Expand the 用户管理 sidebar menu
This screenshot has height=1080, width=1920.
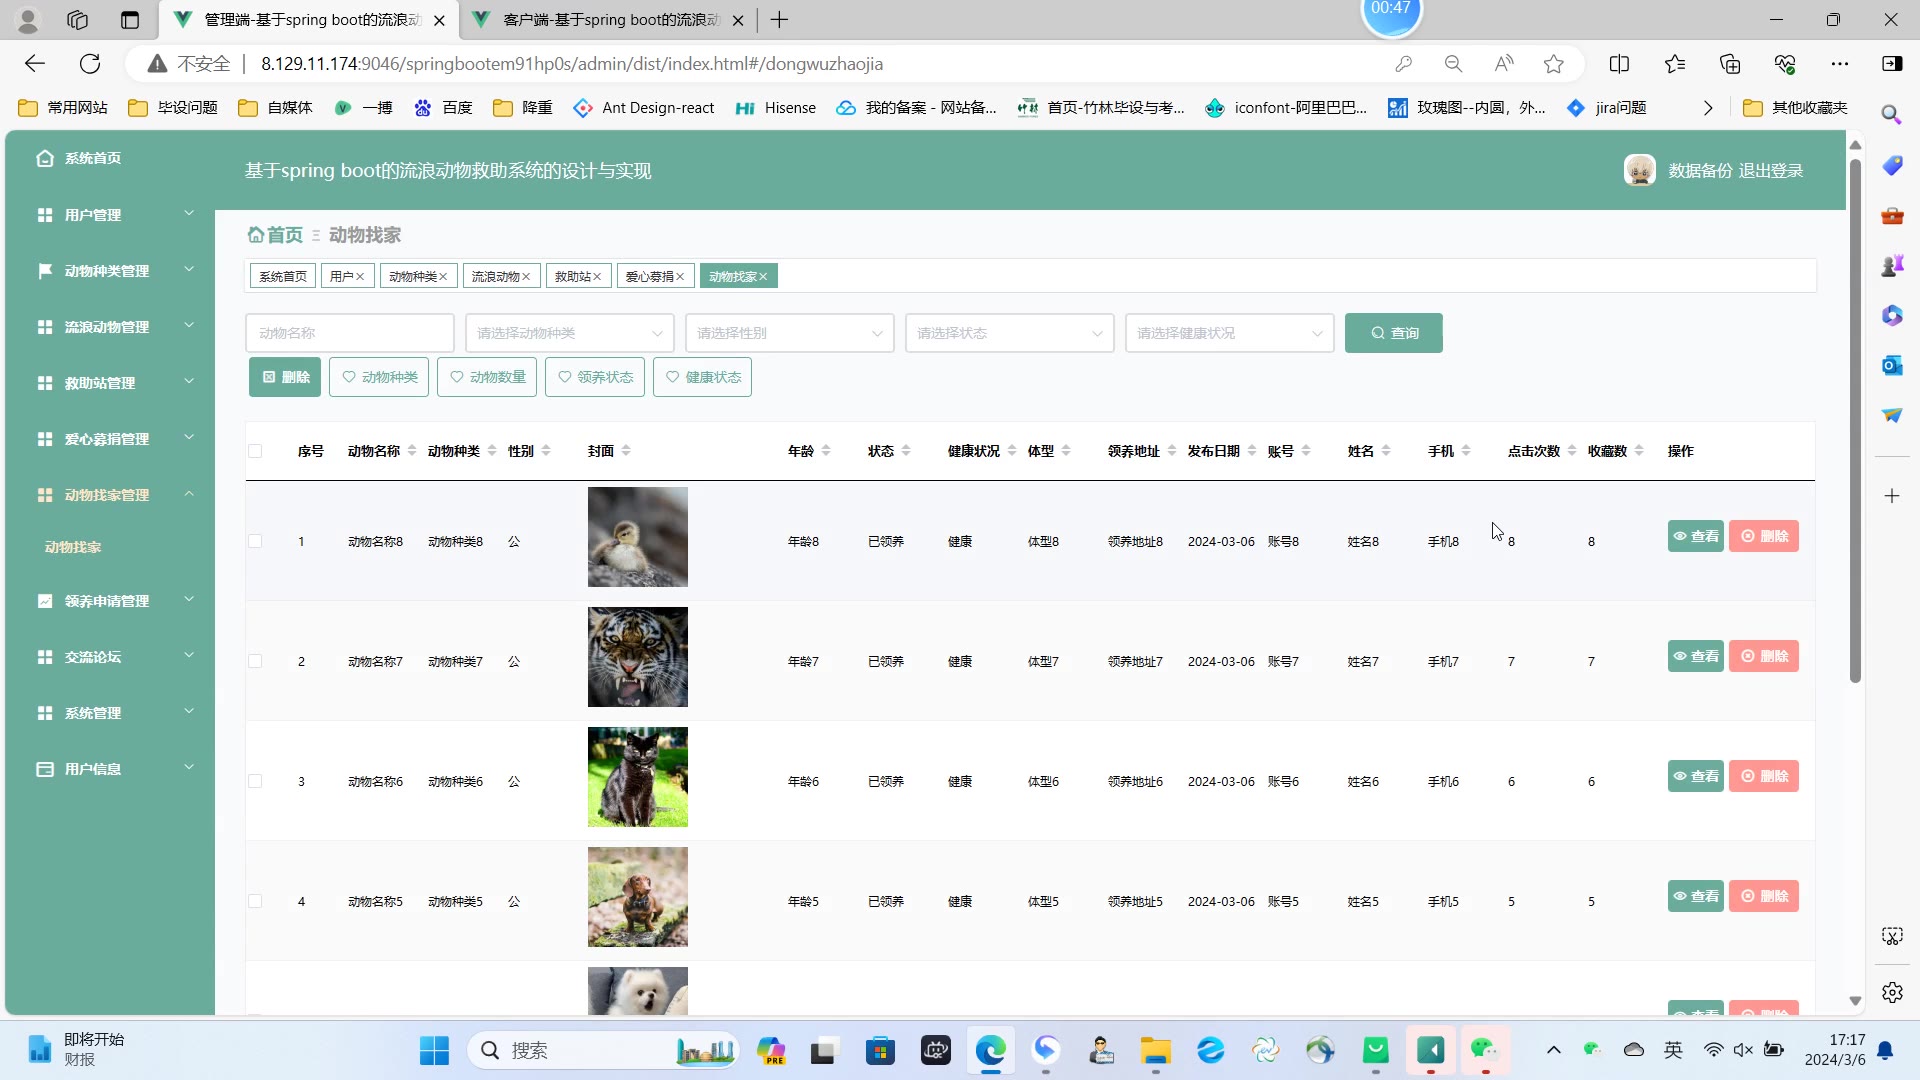110,215
